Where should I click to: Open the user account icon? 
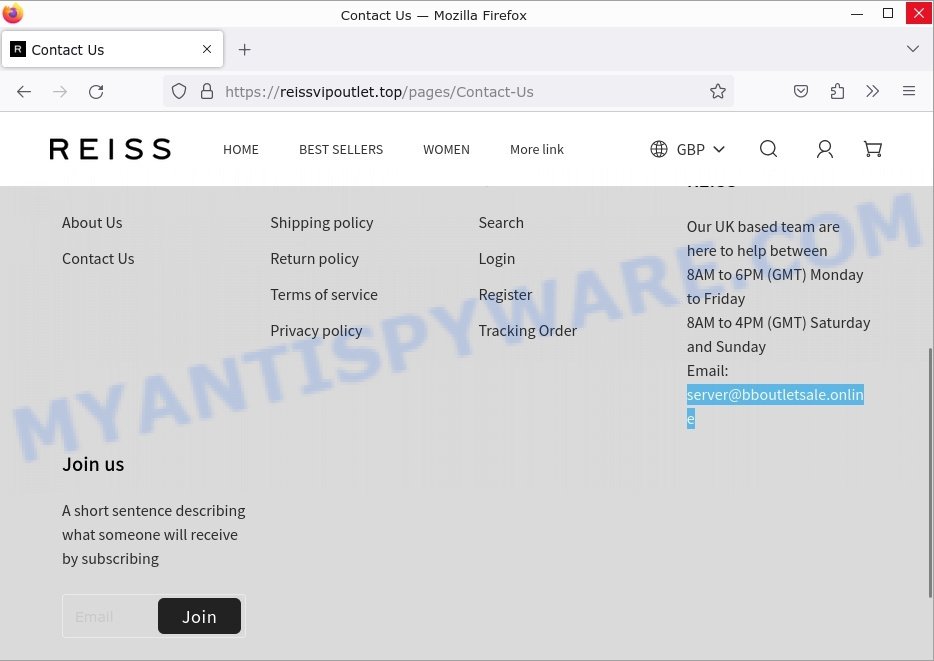pyautogui.click(x=824, y=149)
